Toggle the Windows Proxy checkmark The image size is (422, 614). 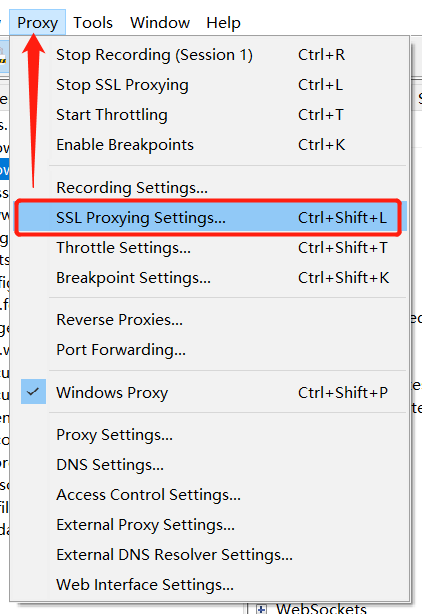pyautogui.click(x=33, y=392)
